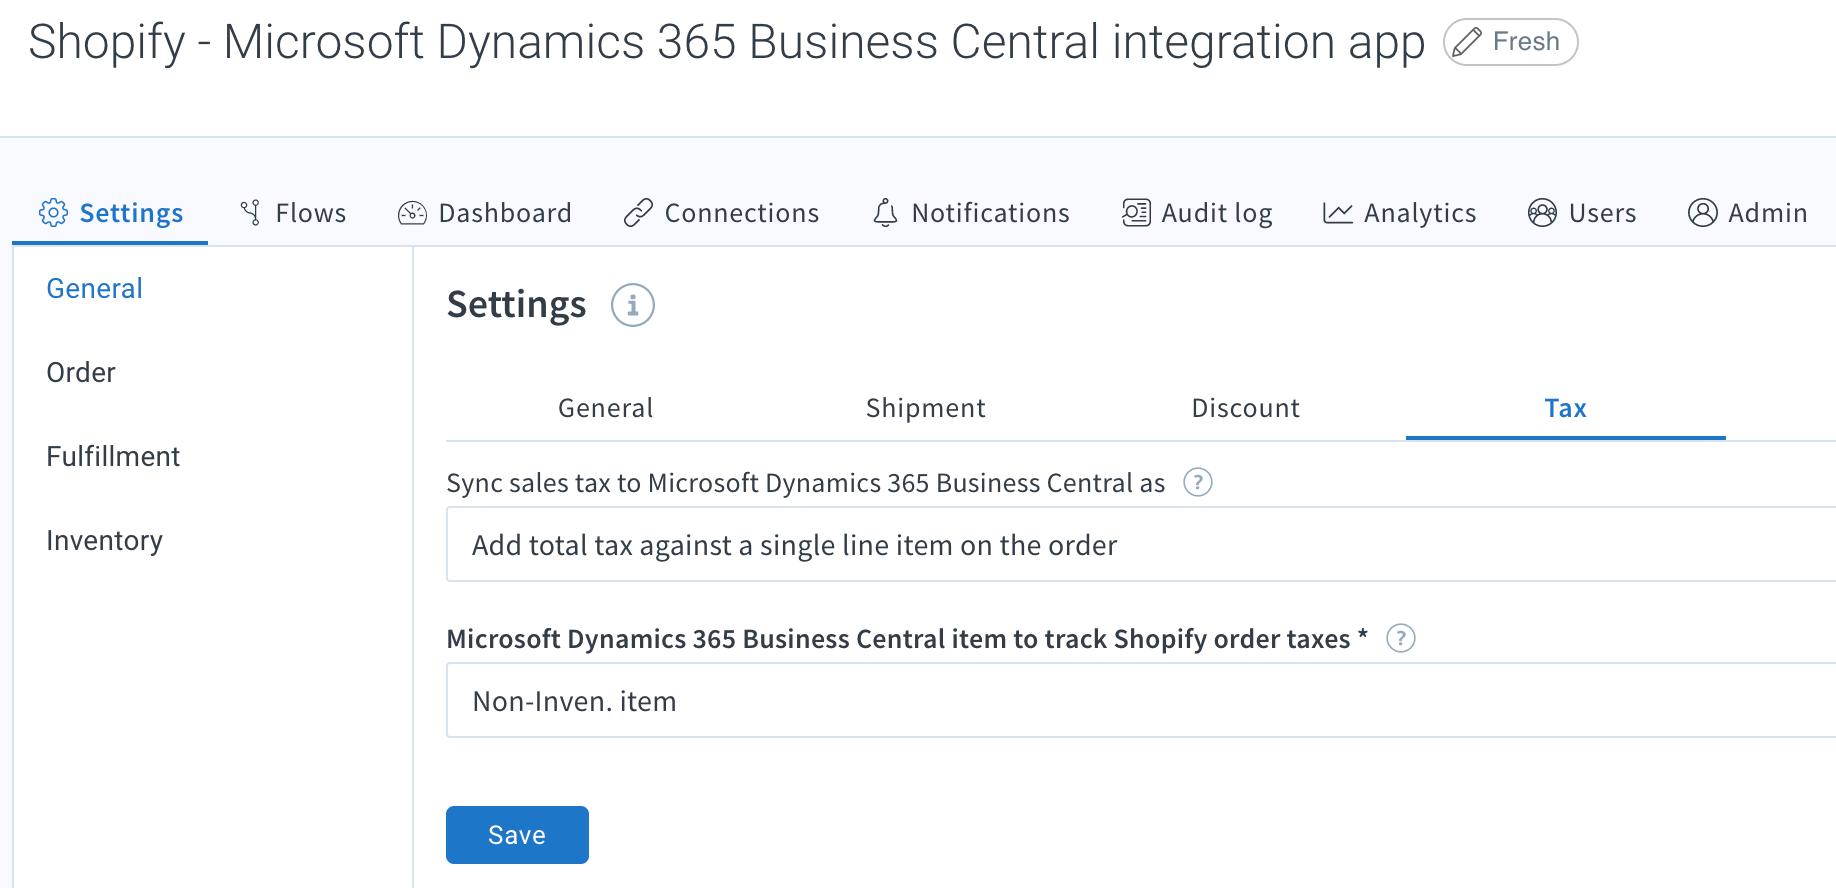Select General in the left sidebar

point(94,288)
